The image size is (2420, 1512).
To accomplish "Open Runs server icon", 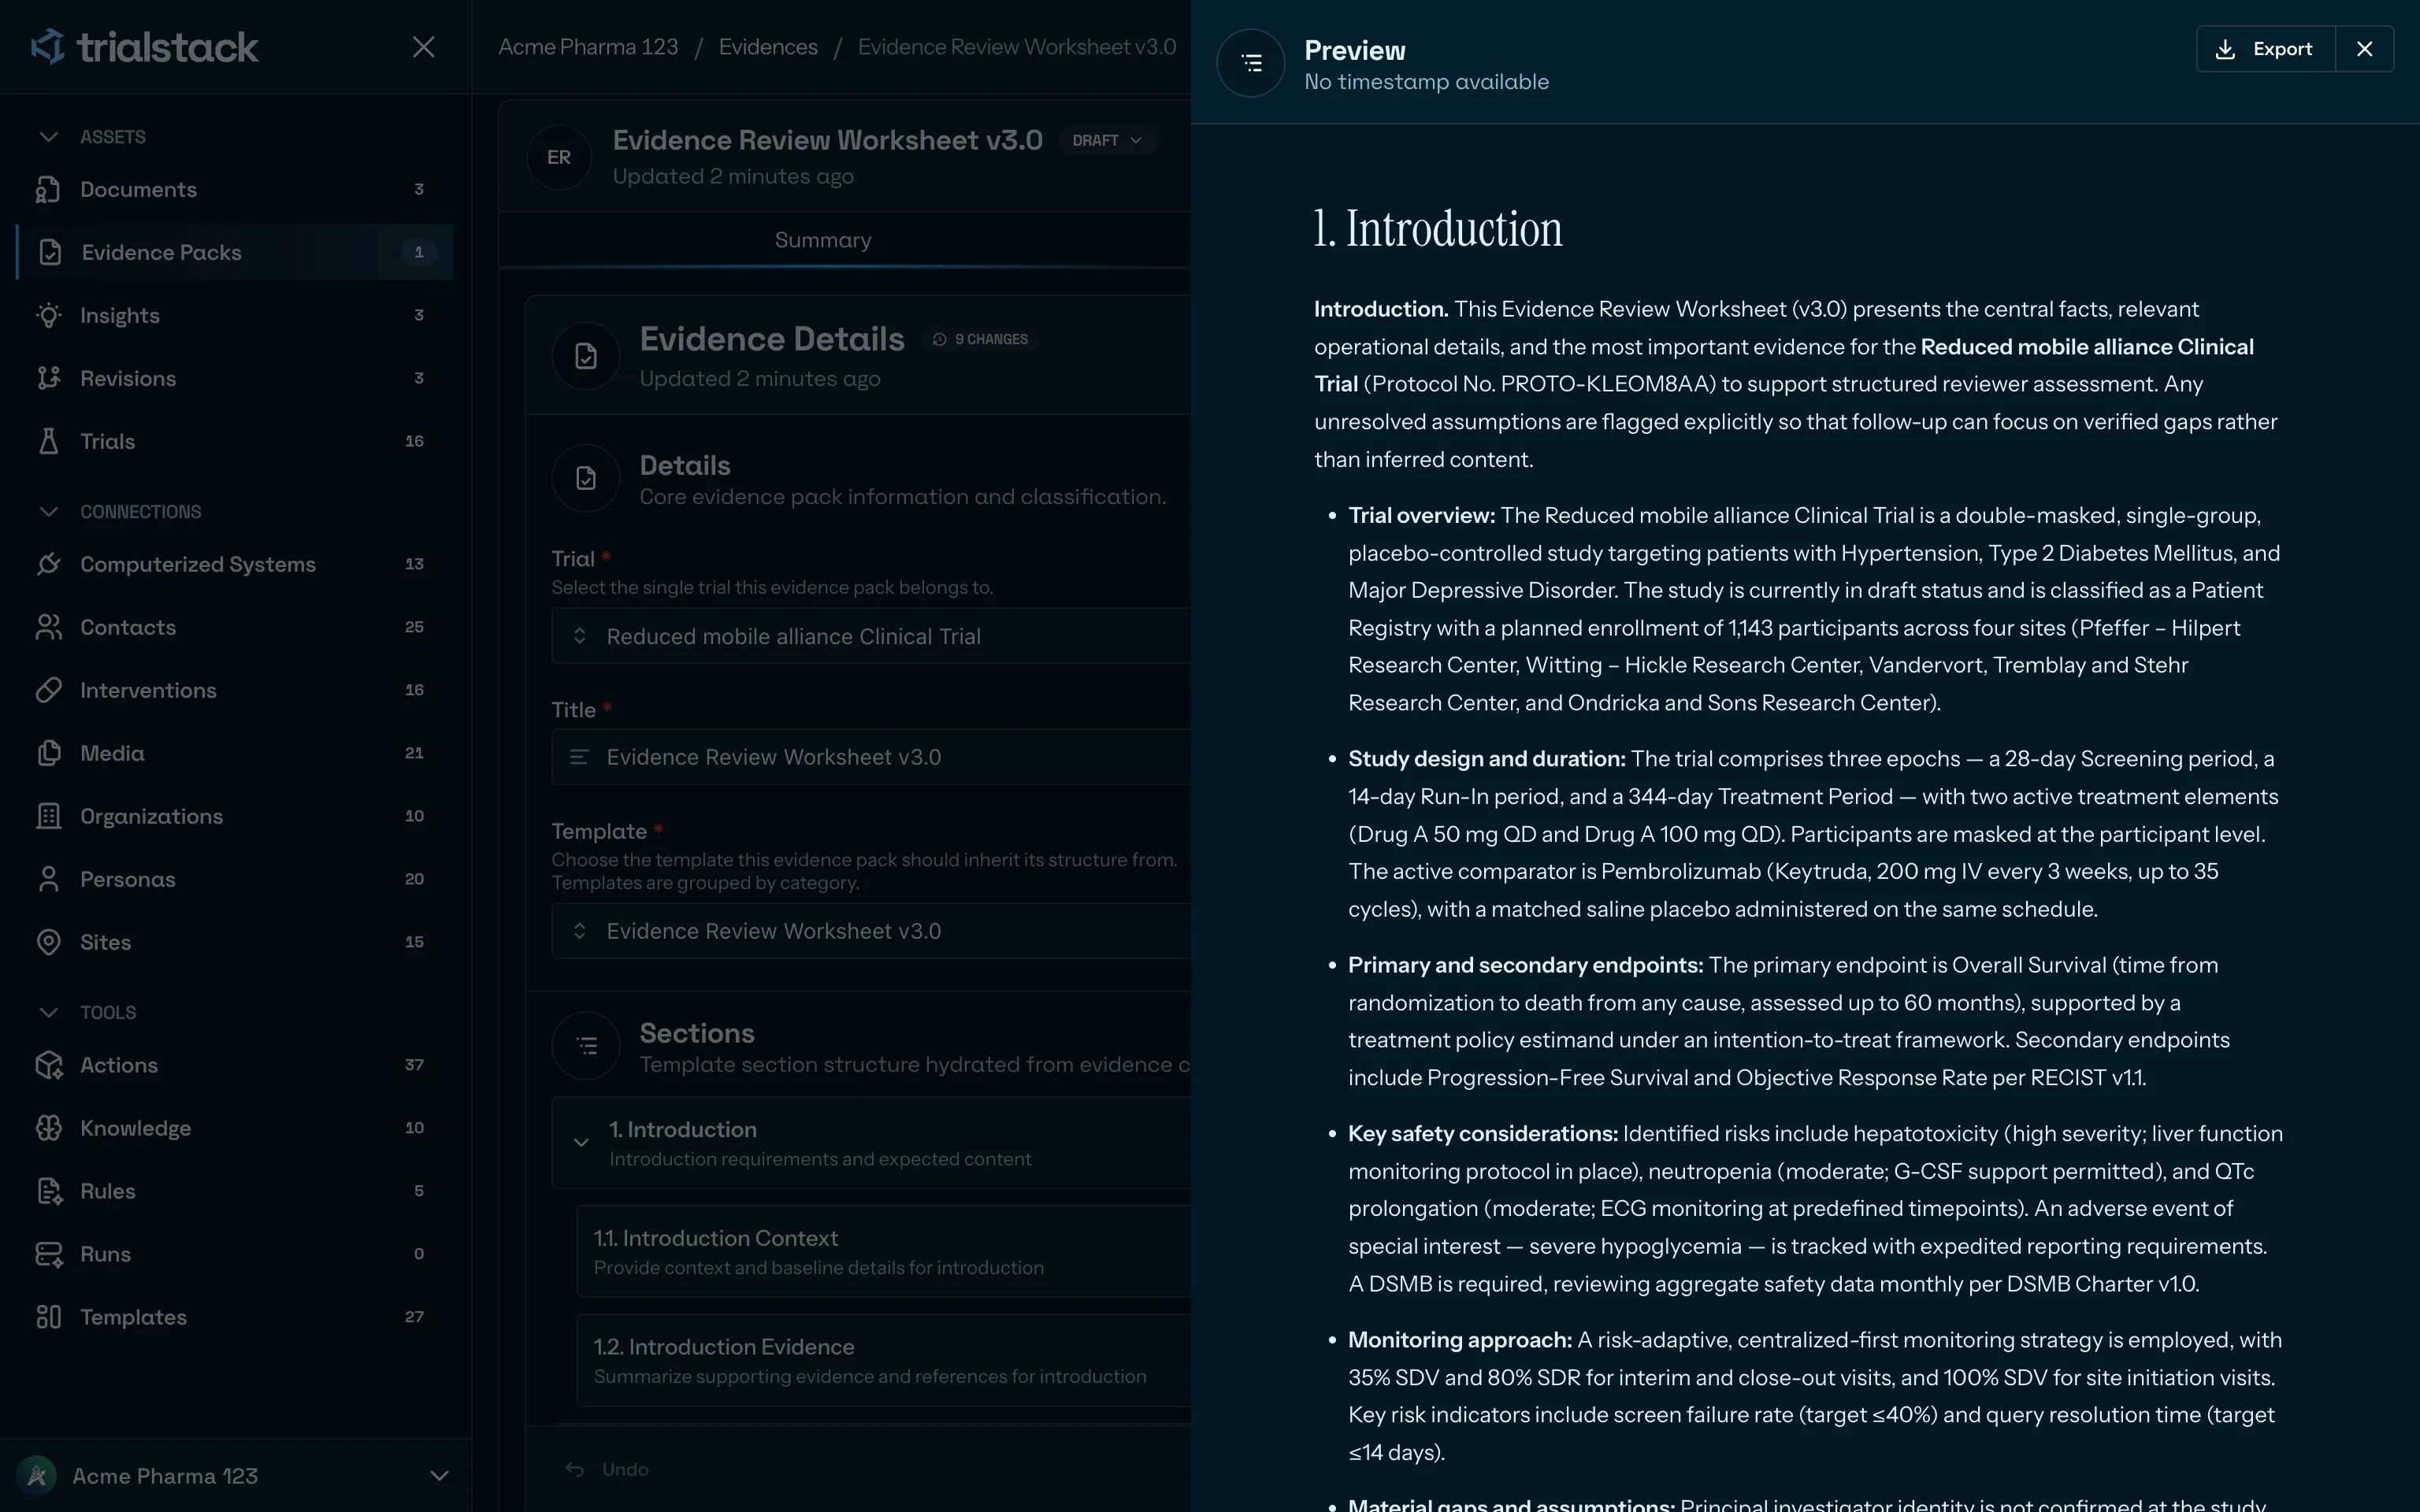I will [x=48, y=1254].
